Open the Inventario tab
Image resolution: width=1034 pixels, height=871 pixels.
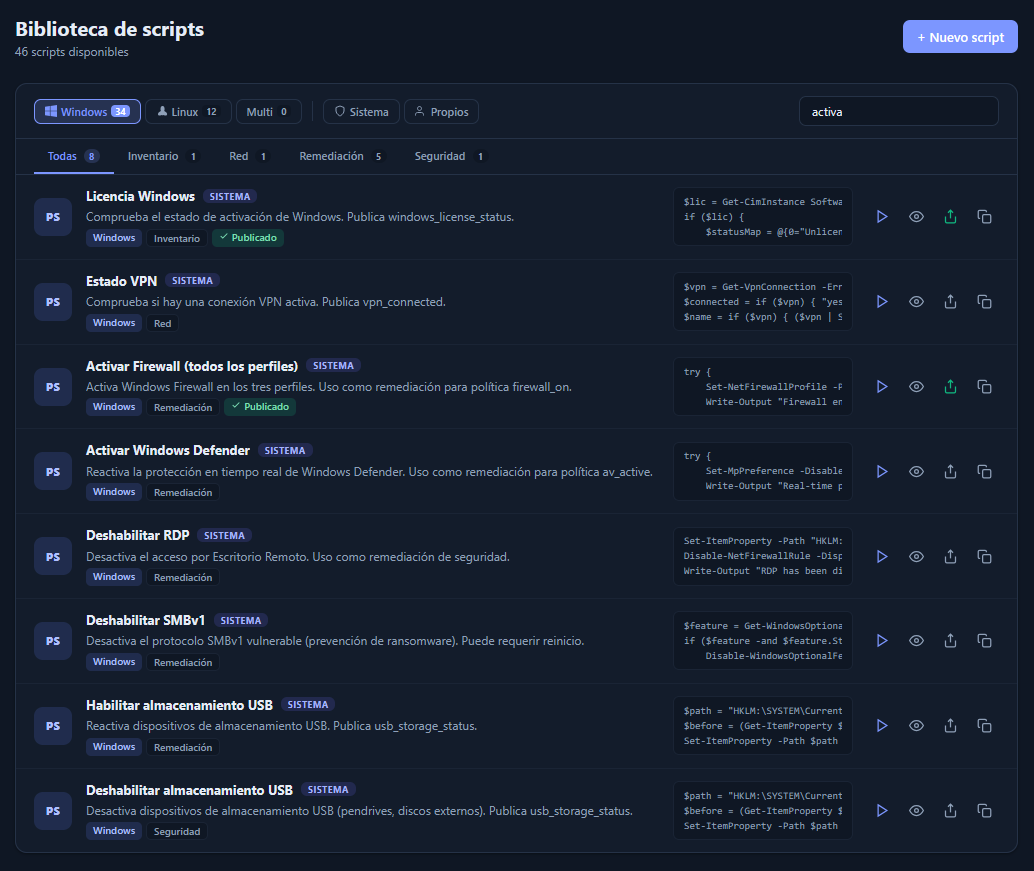point(163,157)
